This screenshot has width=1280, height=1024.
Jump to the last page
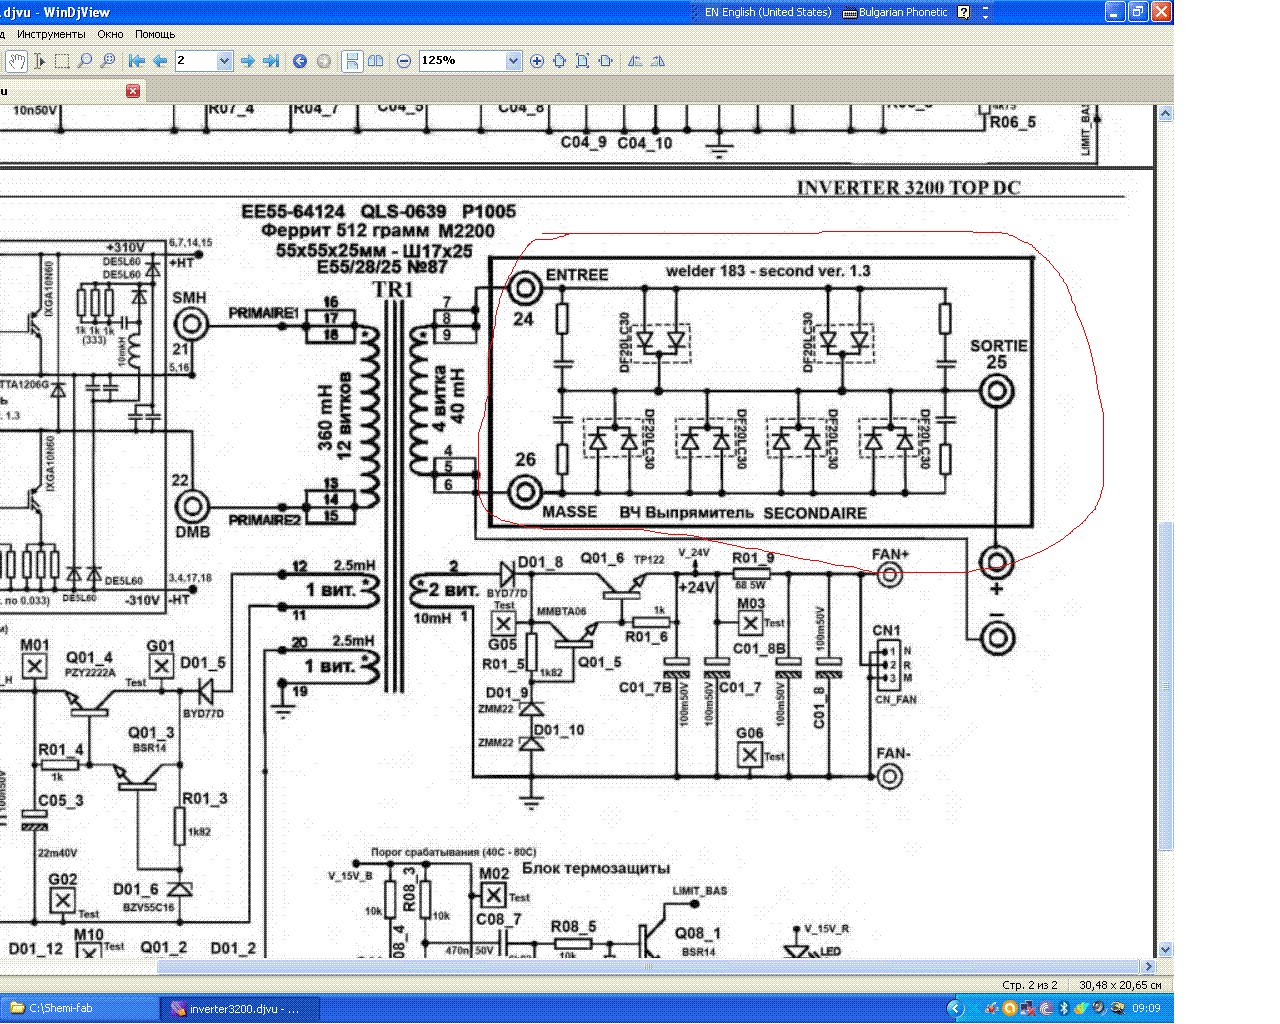click(x=270, y=61)
